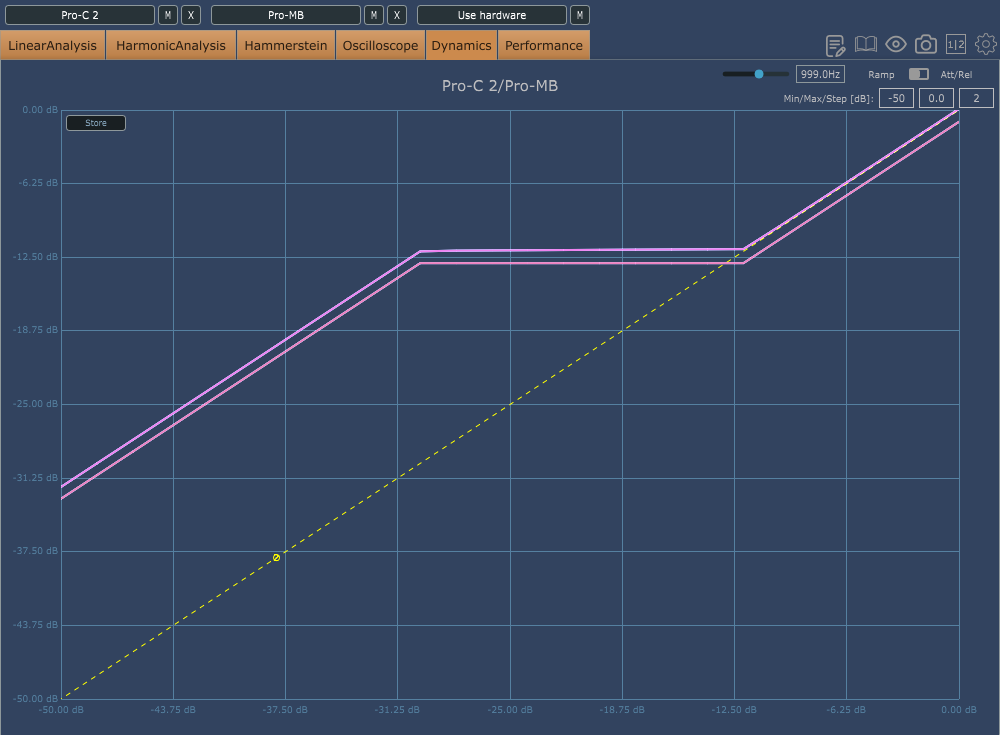Click the Ramp label
The image size is (1000, 735).
pyautogui.click(x=881, y=75)
